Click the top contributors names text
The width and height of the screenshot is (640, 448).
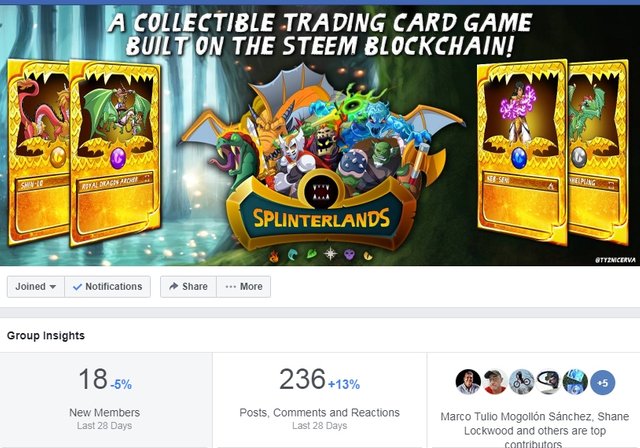[x=534, y=430]
